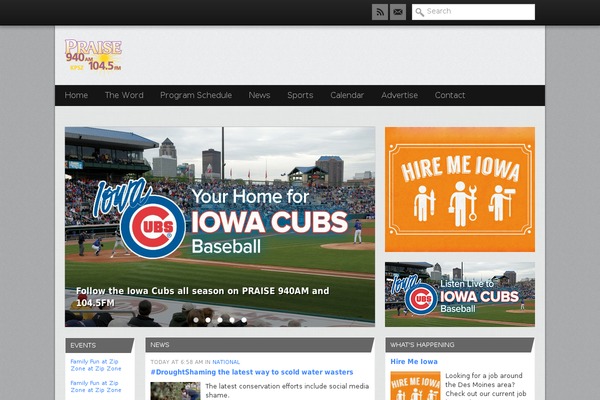Viewport: 600px width, 400px height.
Task: Open the first Family Fun at Zip Zone event
Action: [96, 365]
